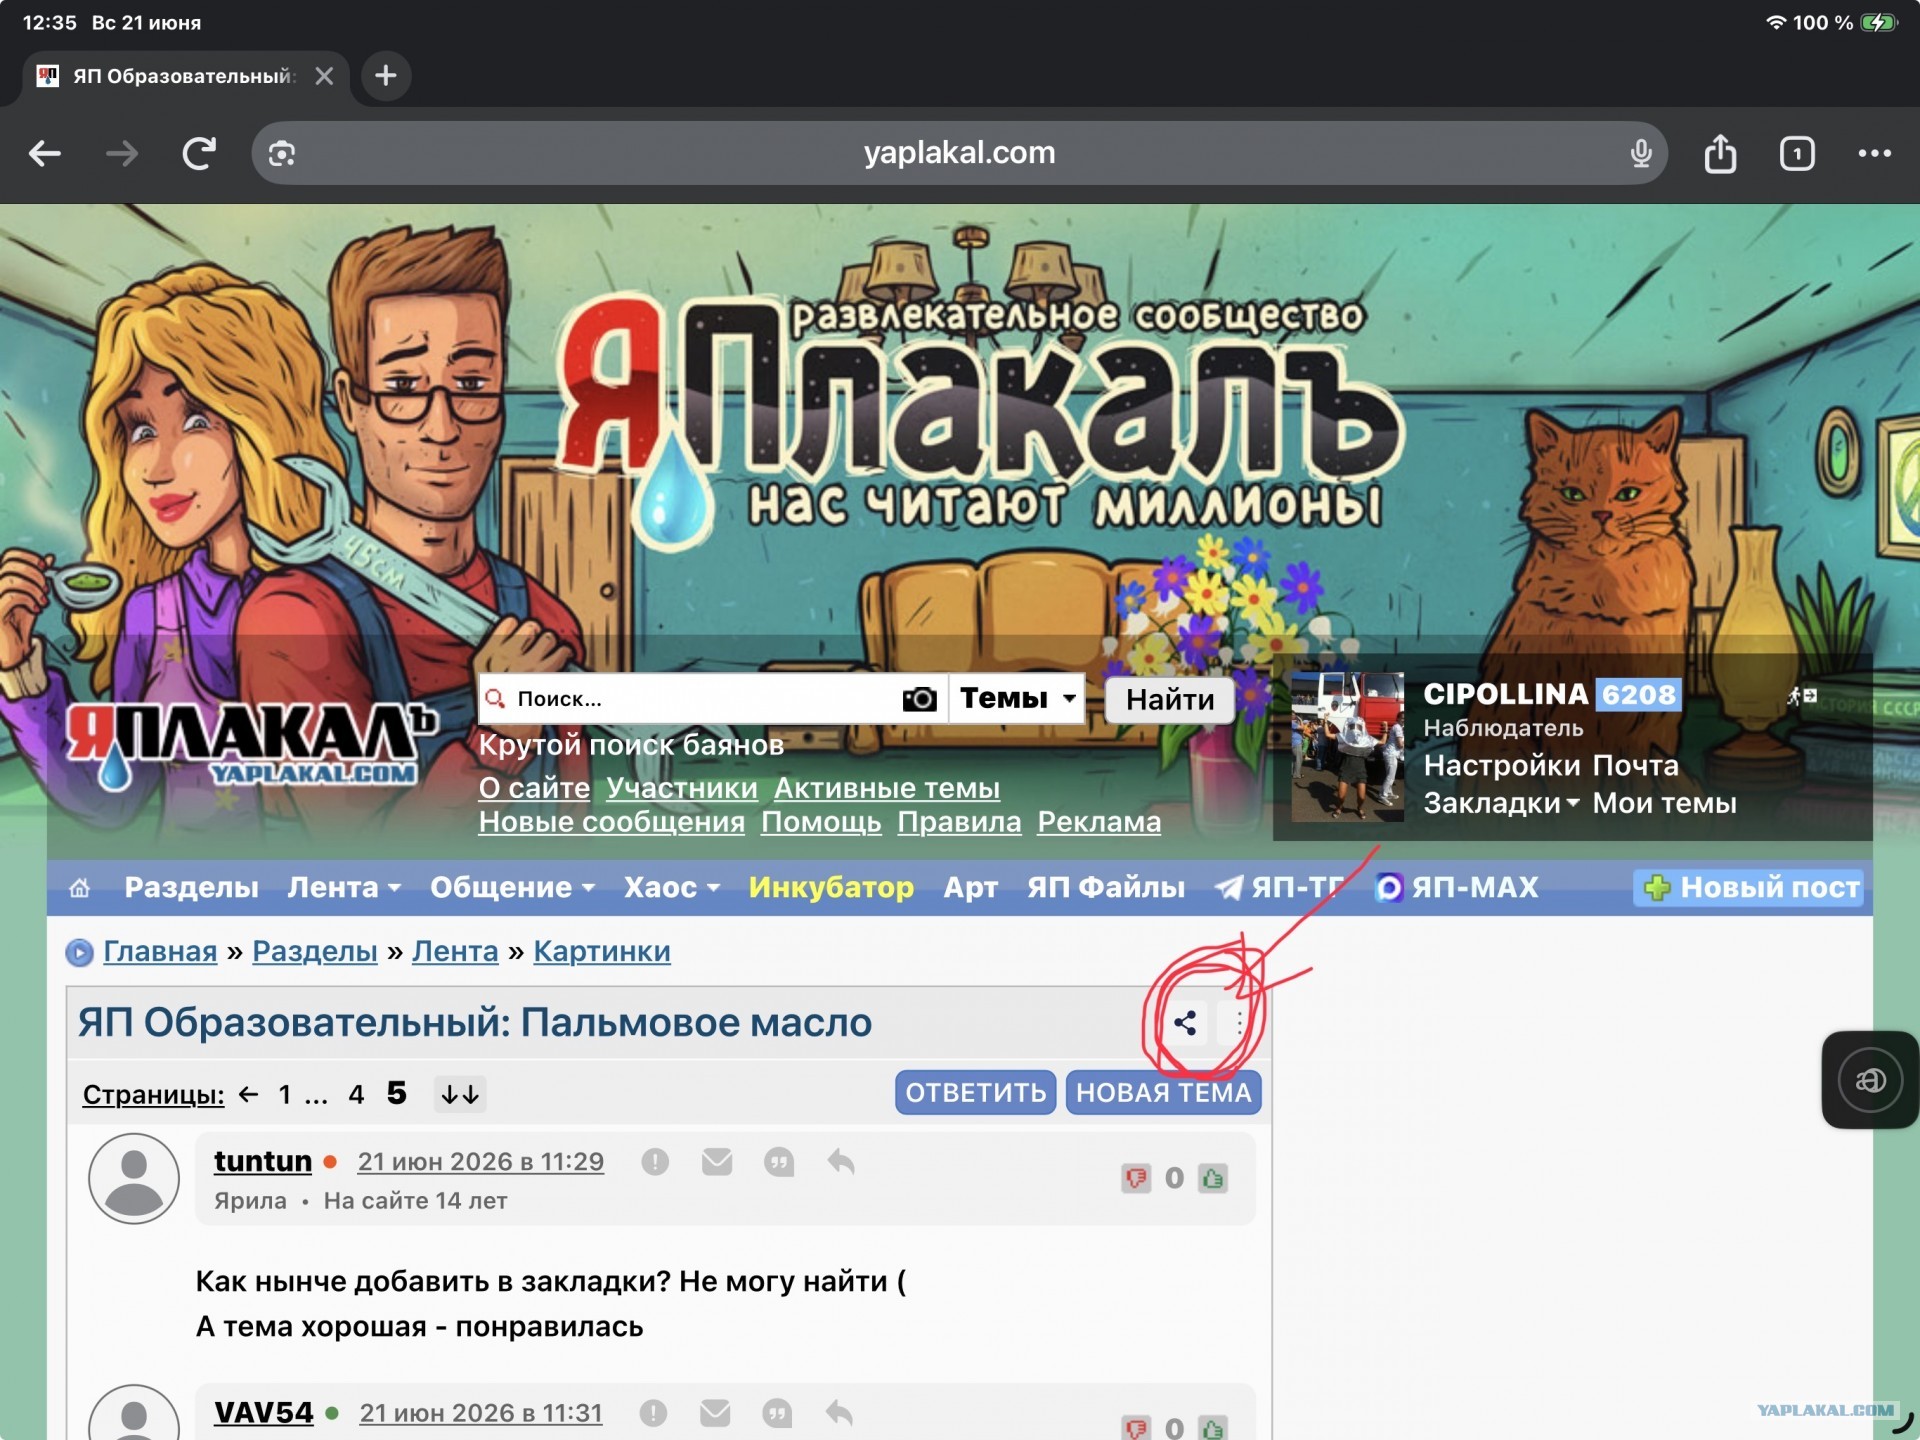The width and height of the screenshot is (1920, 1440).
Task: Go back with the browser back arrow
Action: (45, 153)
